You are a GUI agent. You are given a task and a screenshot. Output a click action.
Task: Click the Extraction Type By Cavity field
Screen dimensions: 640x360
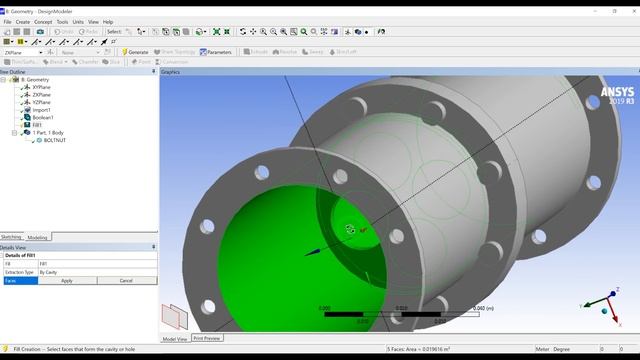pos(98,272)
